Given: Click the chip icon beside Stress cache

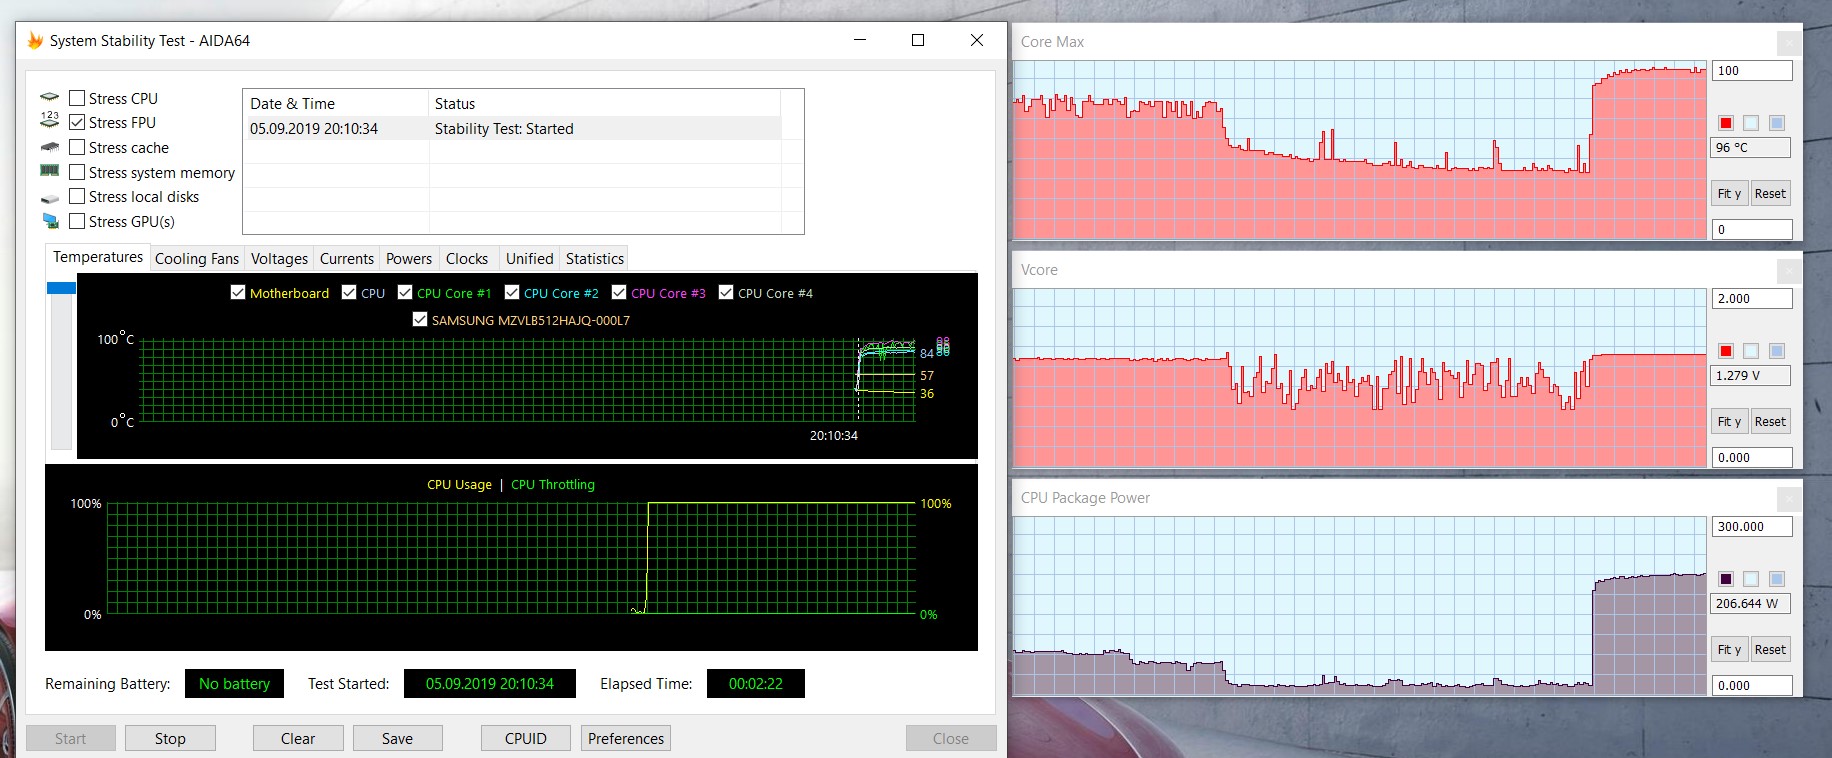Looking at the screenshot, I should 50,147.
